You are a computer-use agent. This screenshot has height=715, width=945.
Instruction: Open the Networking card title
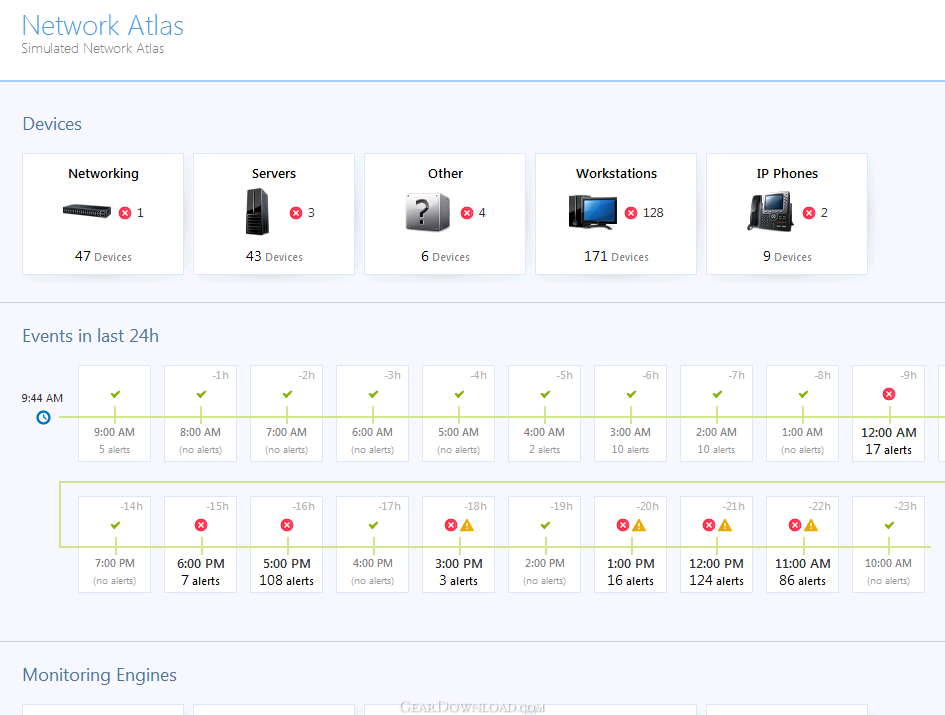coord(103,174)
